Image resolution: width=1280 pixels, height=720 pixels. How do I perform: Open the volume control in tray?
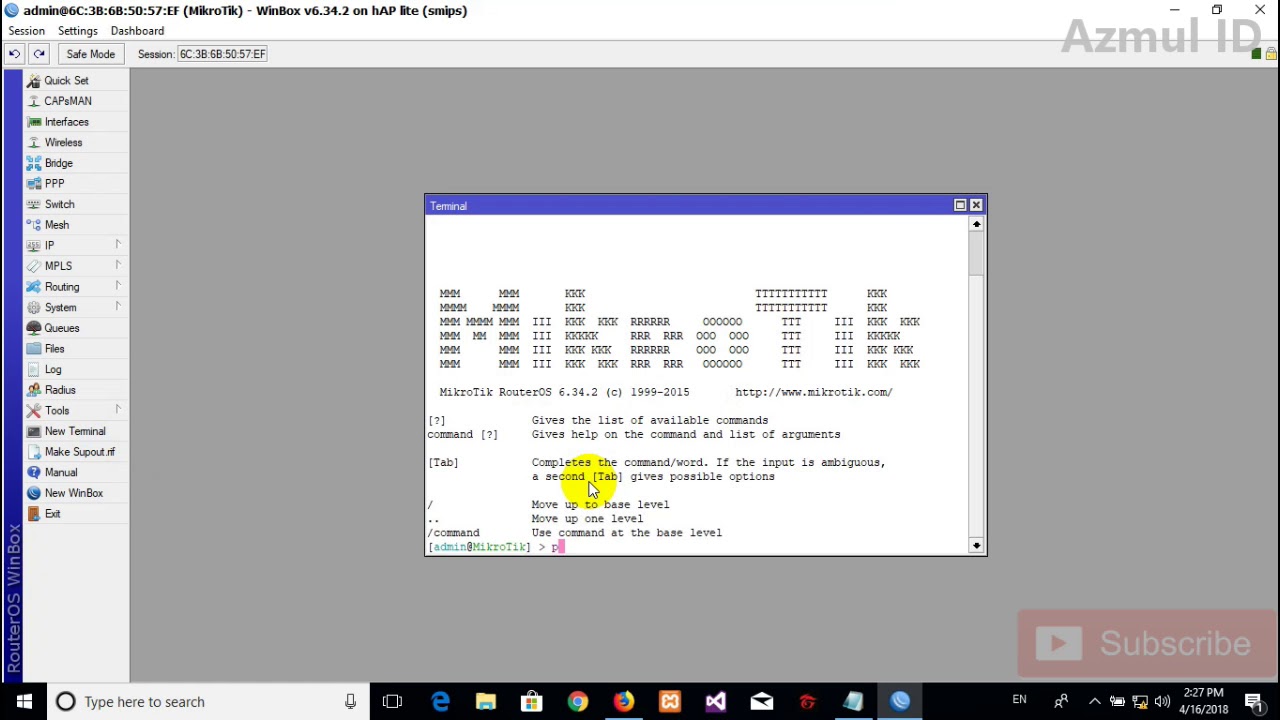(1162, 702)
